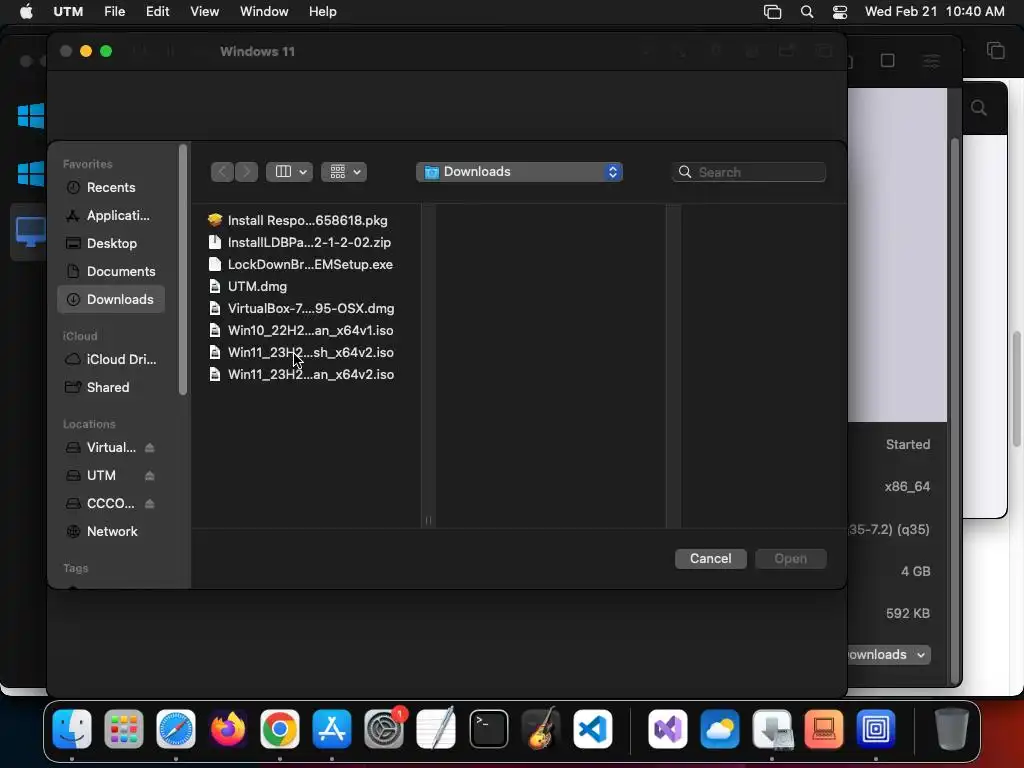Open the Help menu
The image size is (1024, 768).
click(322, 12)
